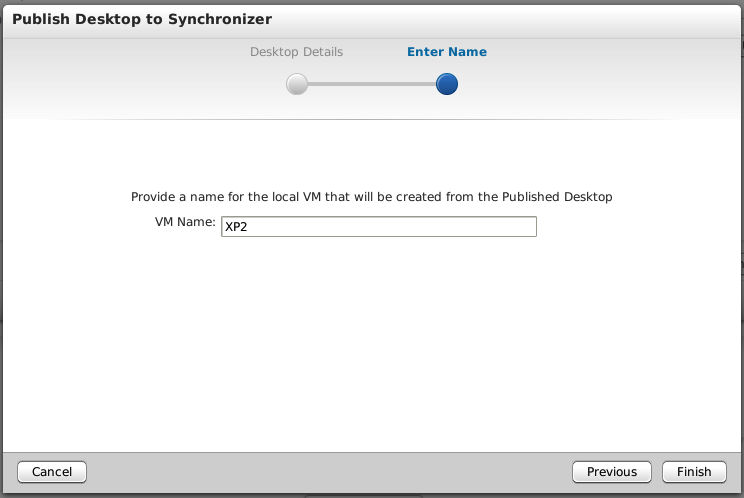The height and width of the screenshot is (498, 744).
Task: Click the Cancel button
Action: click(52, 472)
